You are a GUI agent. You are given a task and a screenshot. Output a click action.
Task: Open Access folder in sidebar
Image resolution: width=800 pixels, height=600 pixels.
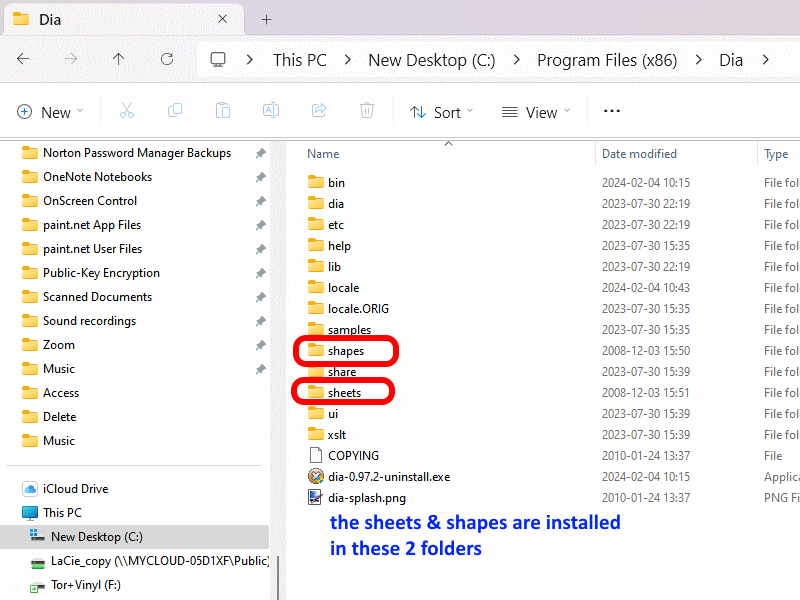[x=51, y=392]
